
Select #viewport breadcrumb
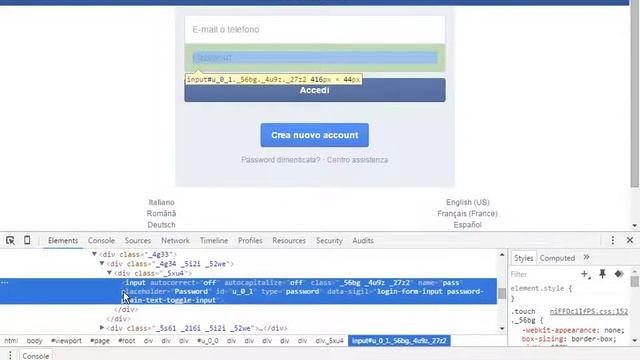tap(66, 340)
